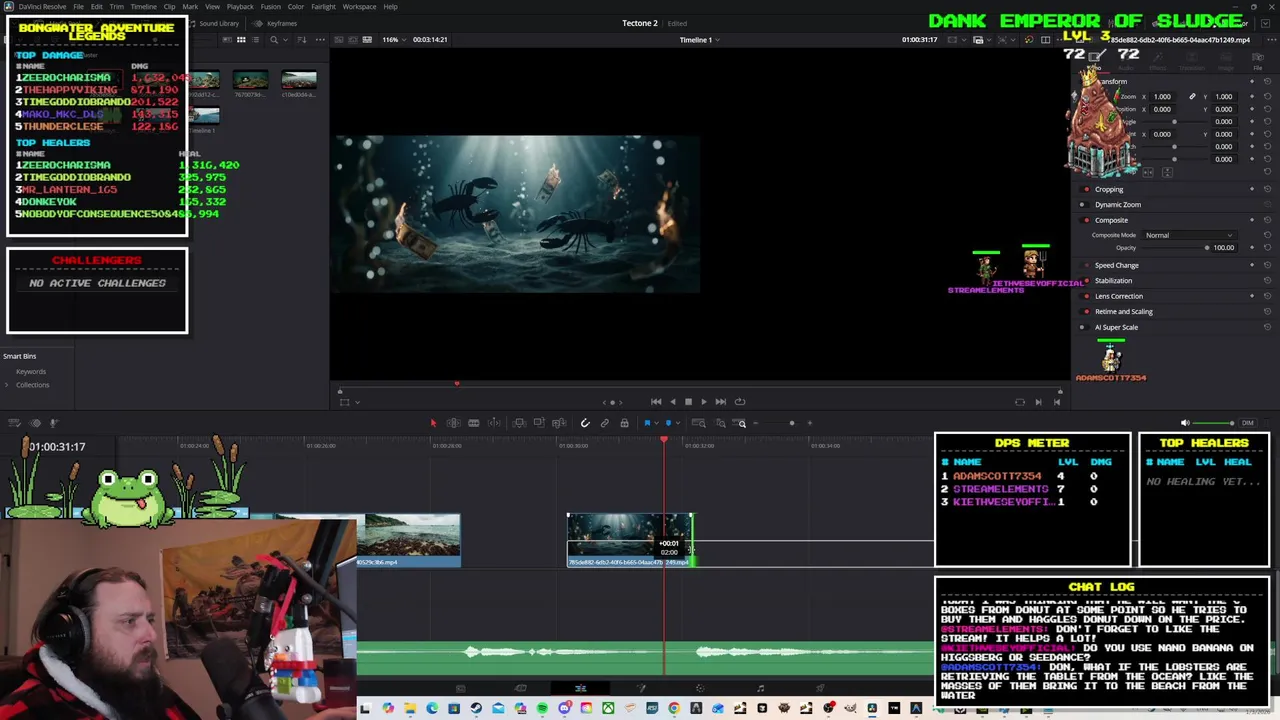Open the Sound Library panel
The width and height of the screenshot is (1280, 720).
click(213, 23)
